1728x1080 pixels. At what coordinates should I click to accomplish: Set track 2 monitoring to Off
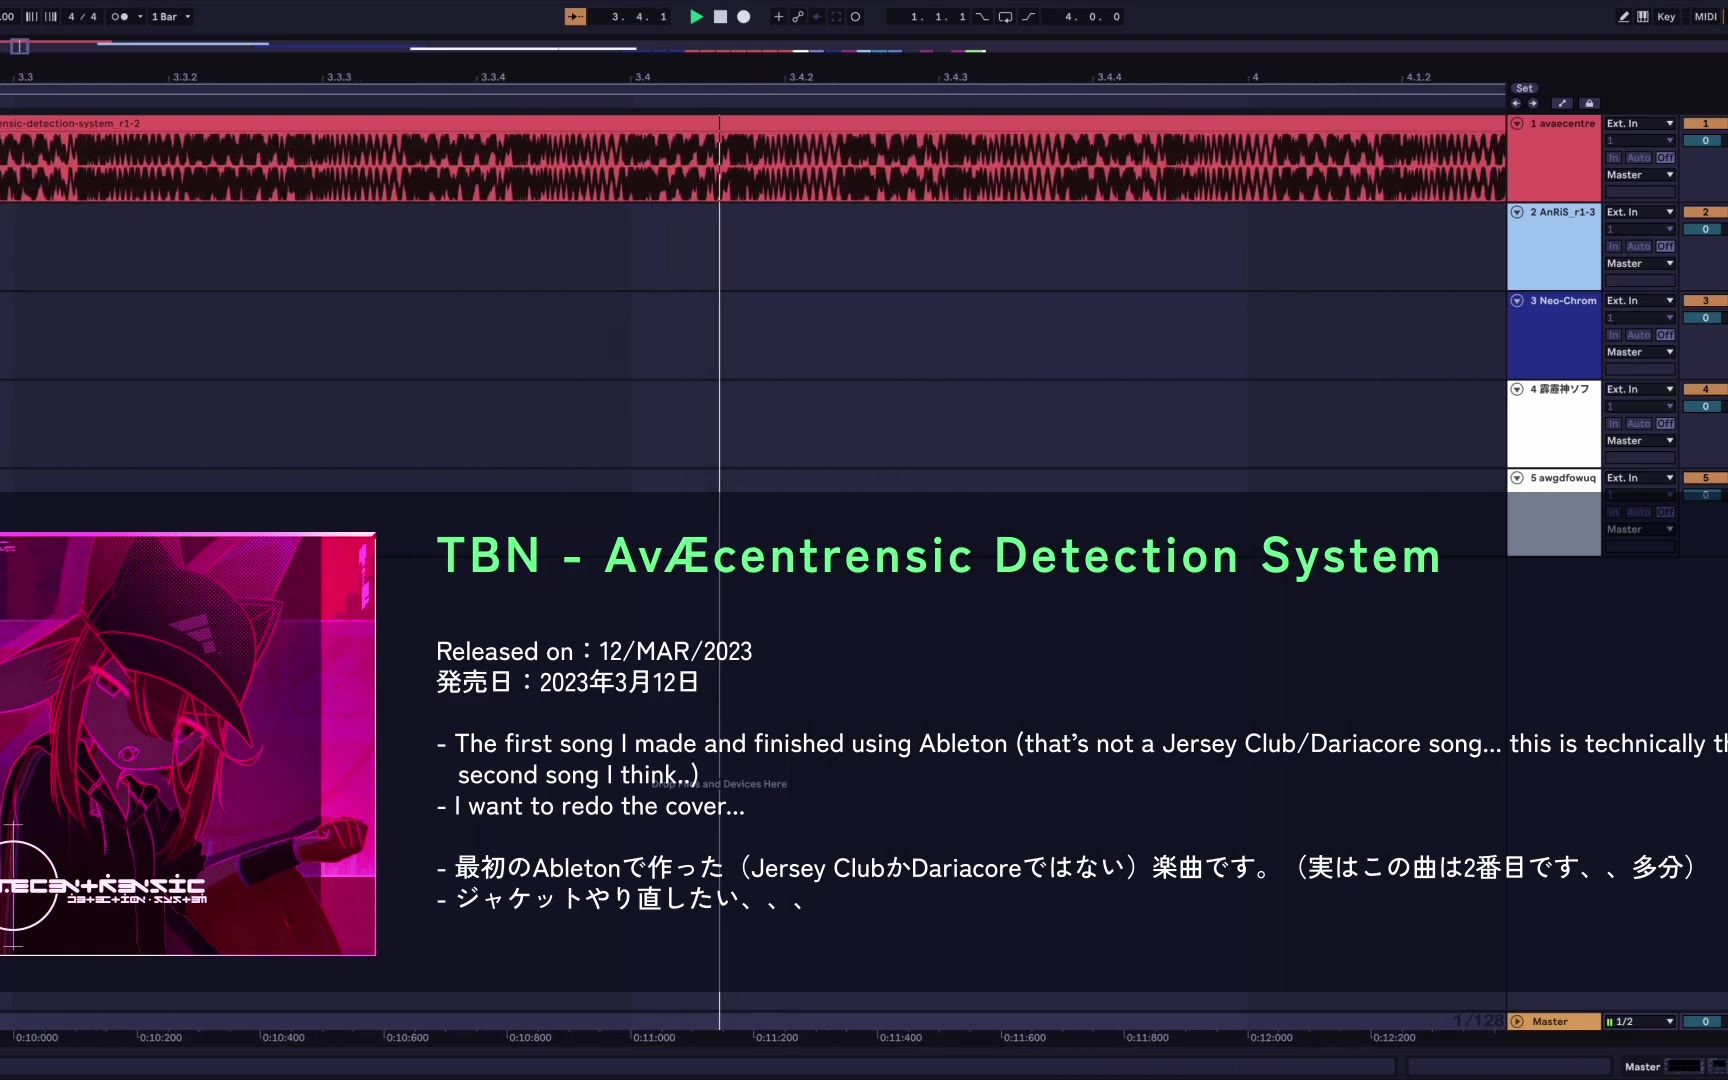coord(1665,246)
